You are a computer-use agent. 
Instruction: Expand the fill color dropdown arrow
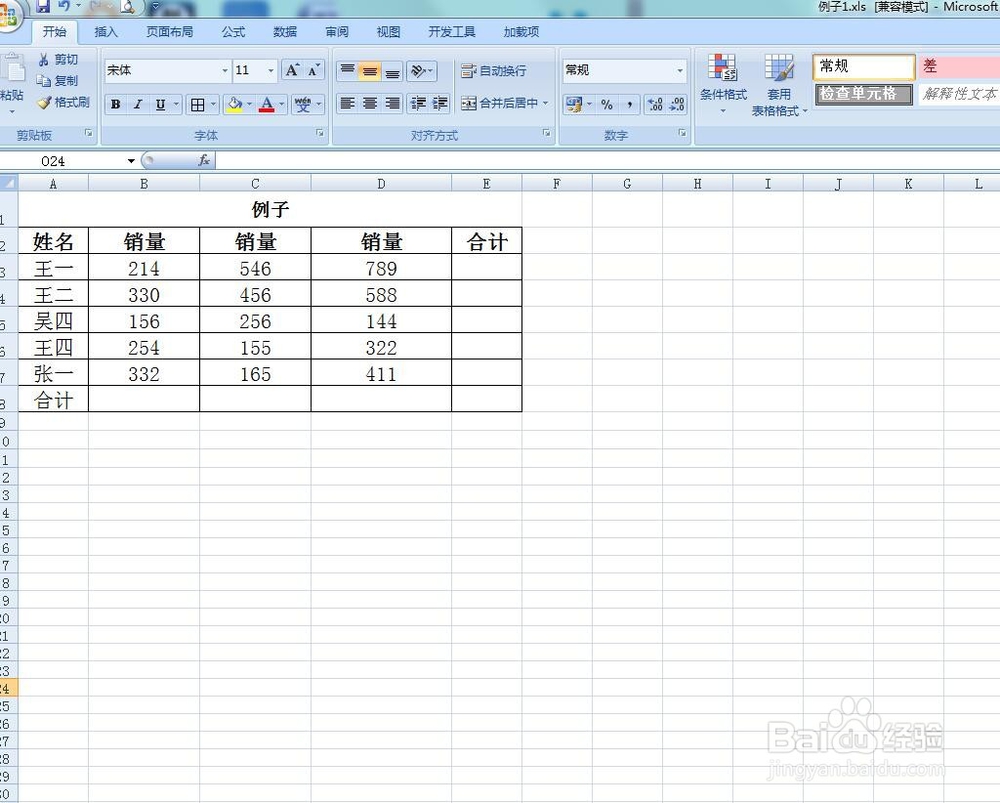pyautogui.click(x=249, y=105)
